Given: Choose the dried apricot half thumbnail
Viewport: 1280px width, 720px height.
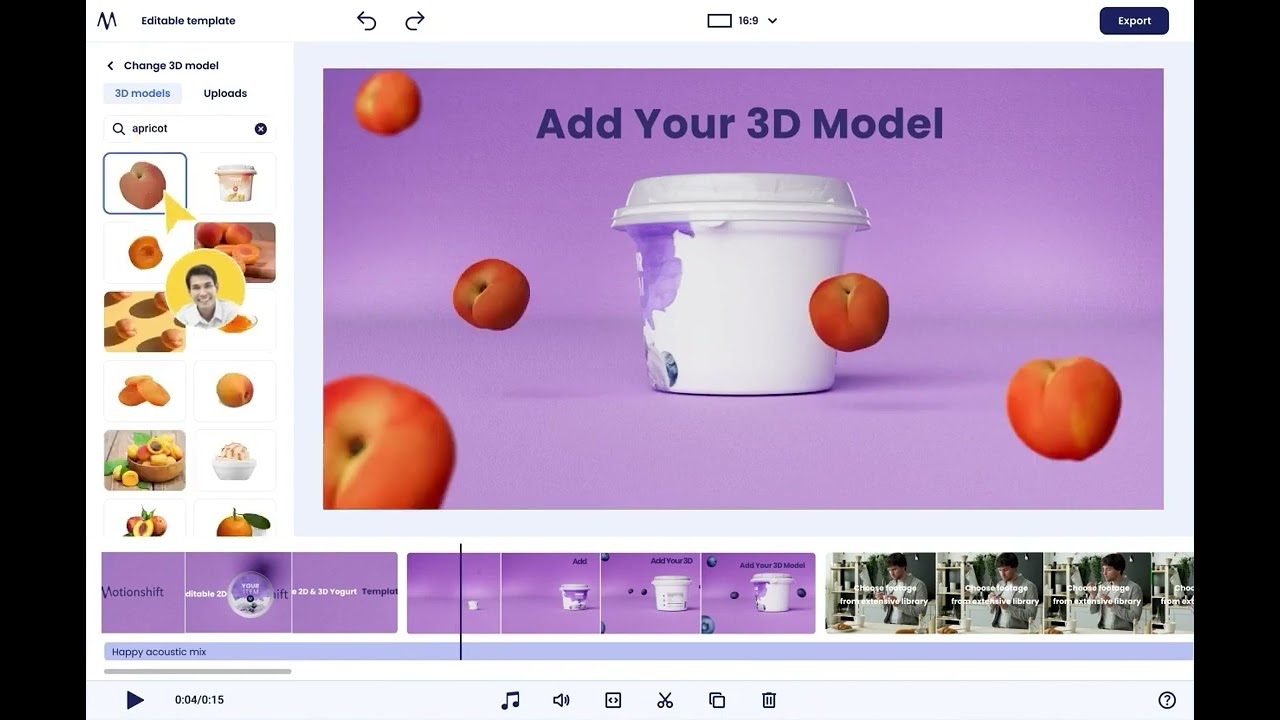Looking at the screenshot, I should [145, 252].
